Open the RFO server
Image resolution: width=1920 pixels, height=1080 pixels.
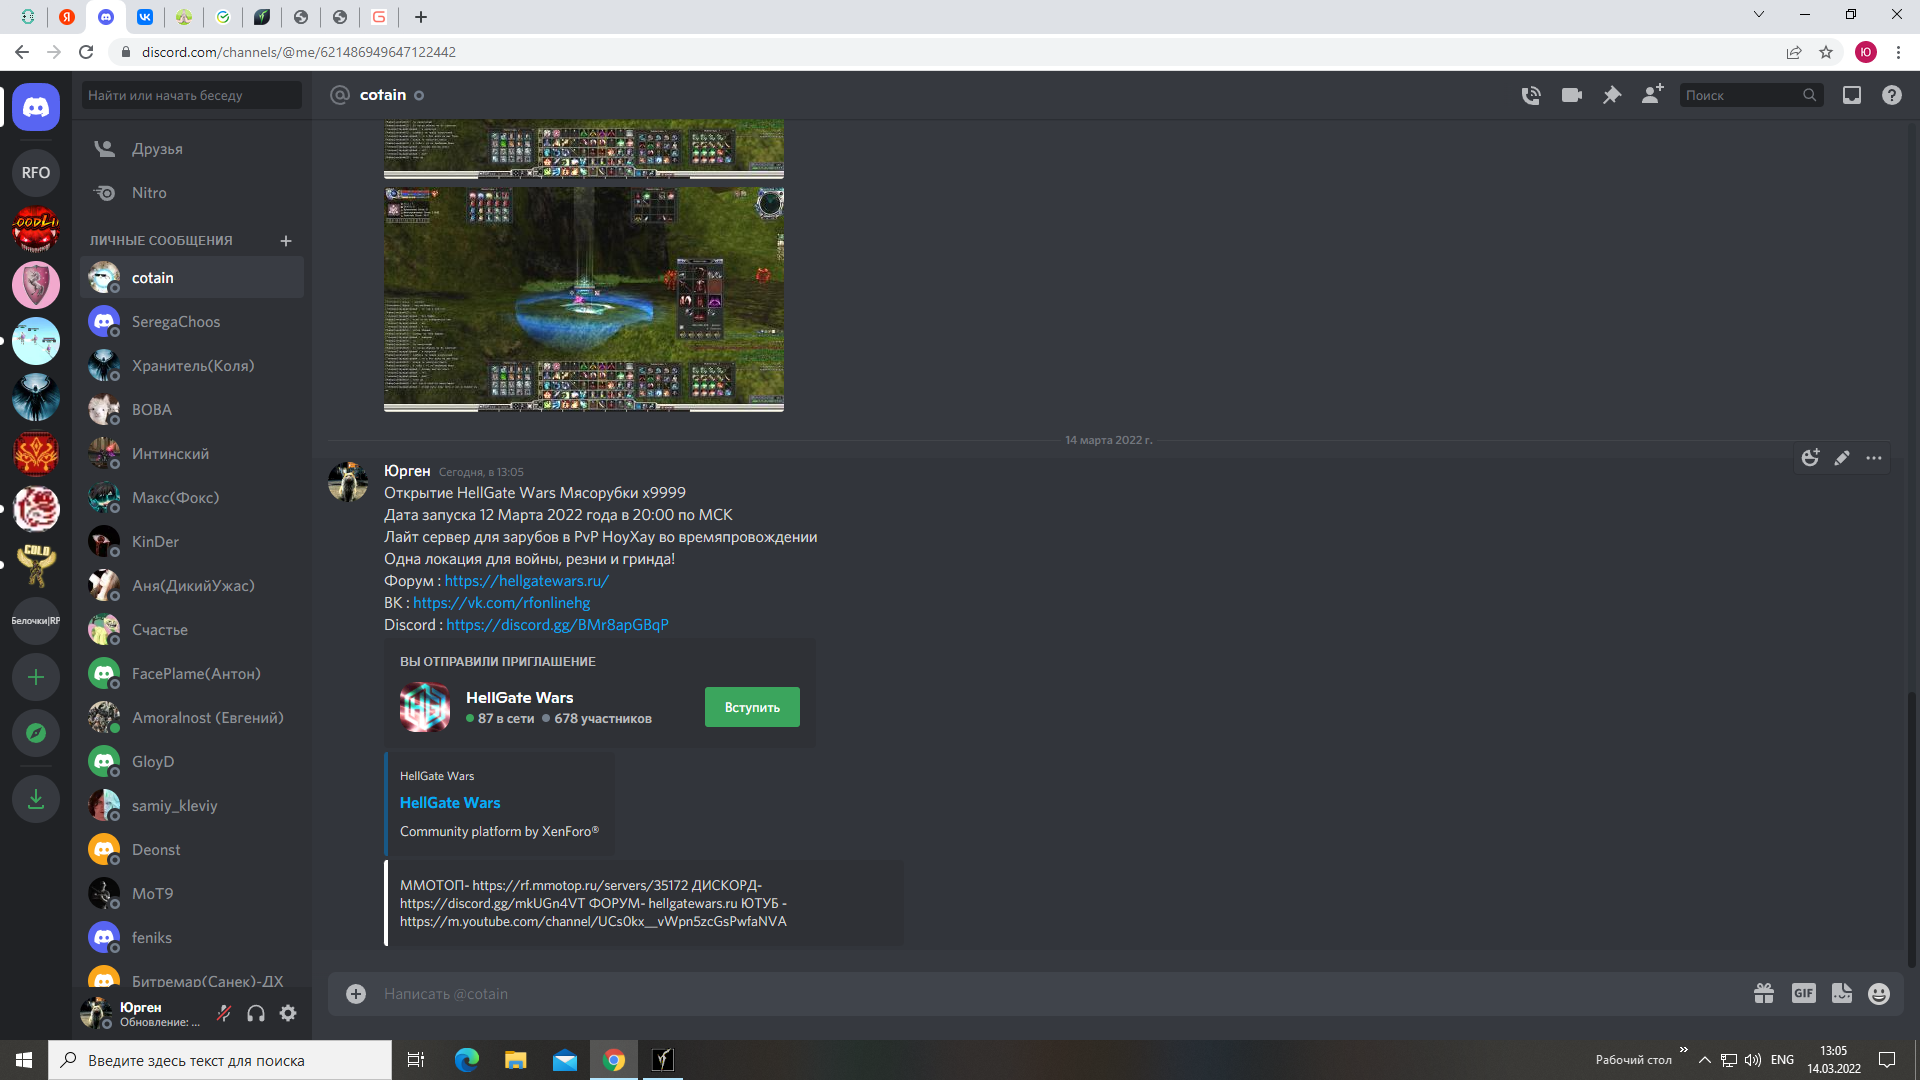click(x=36, y=172)
